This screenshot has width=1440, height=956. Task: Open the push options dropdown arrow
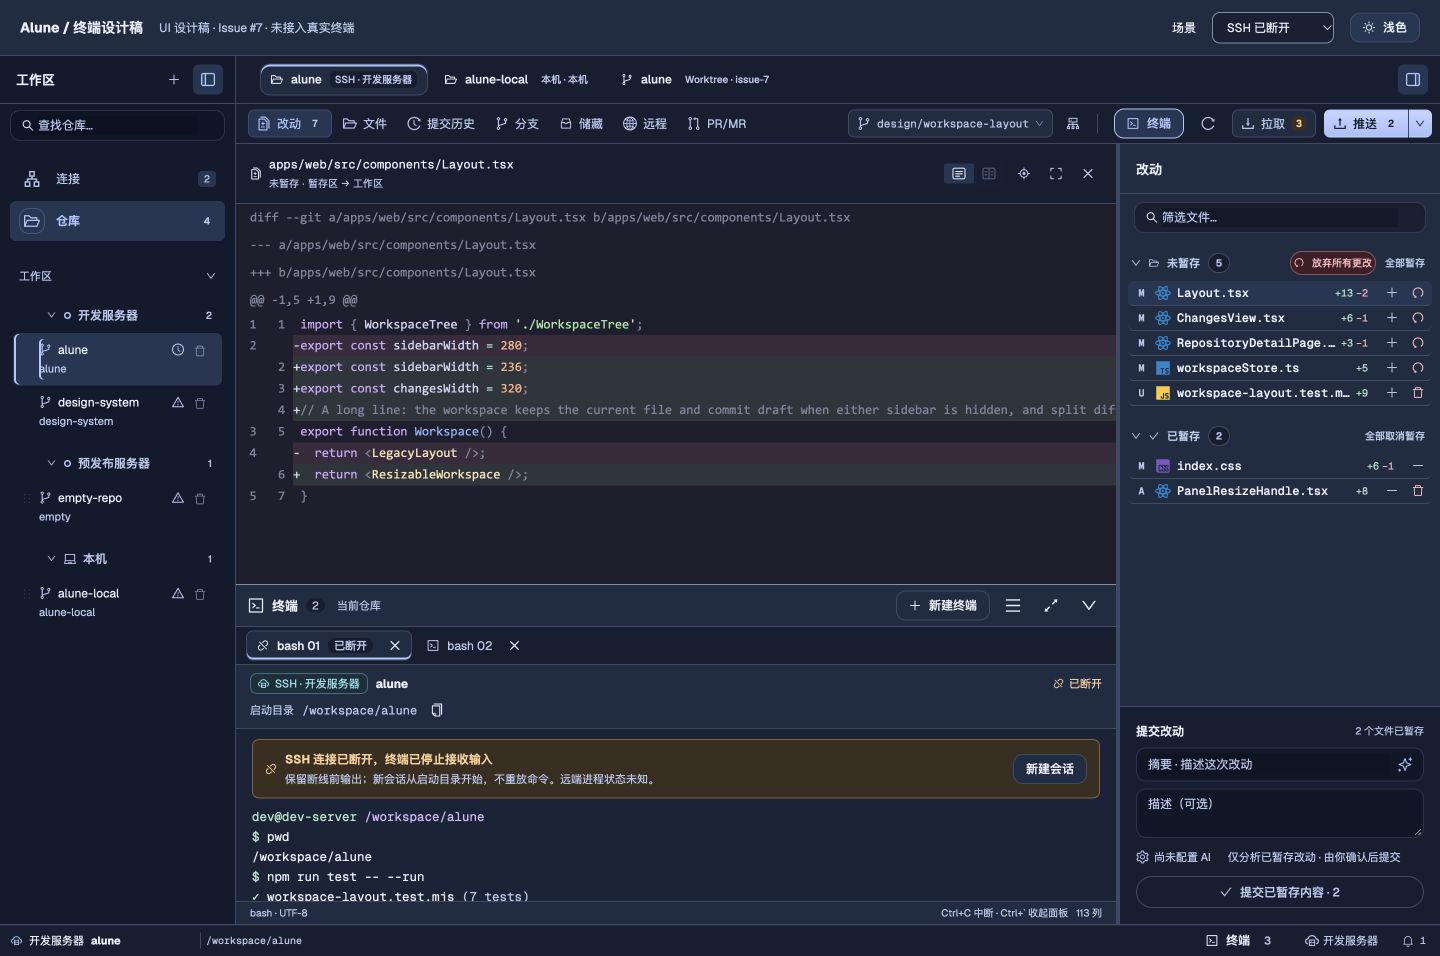1420,124
